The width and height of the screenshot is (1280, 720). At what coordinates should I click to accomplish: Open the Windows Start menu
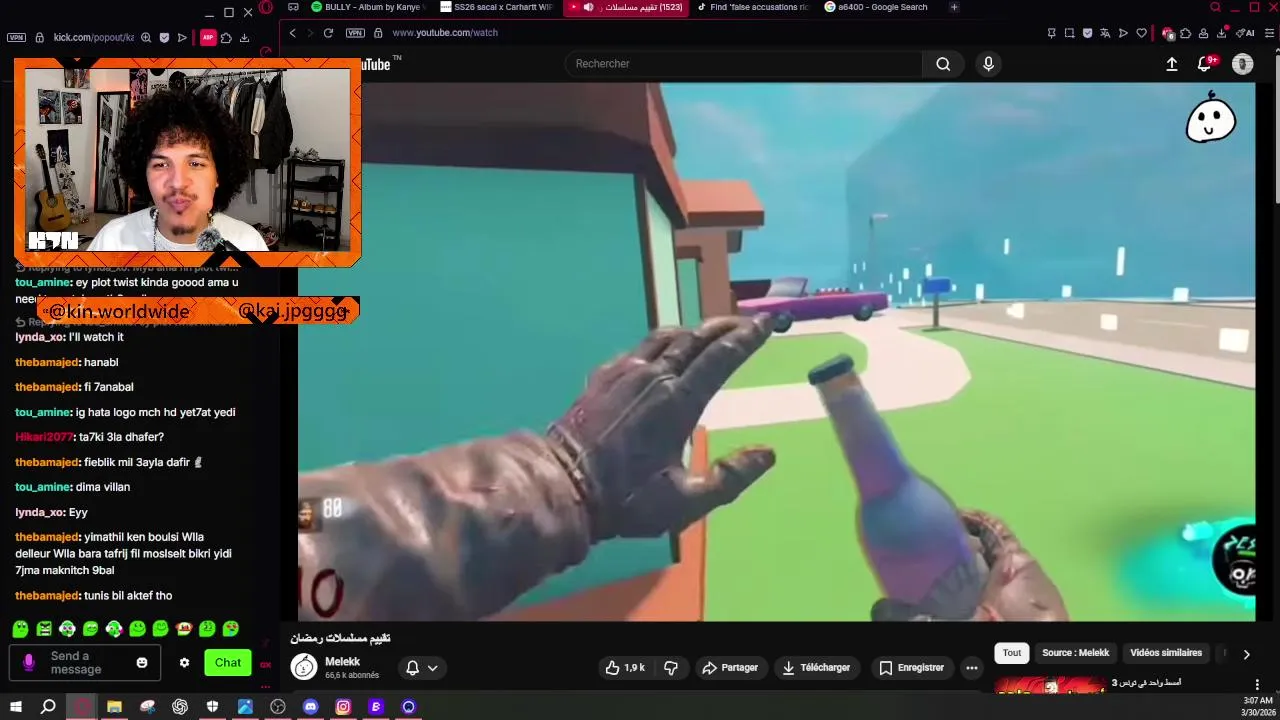[16, 707]
